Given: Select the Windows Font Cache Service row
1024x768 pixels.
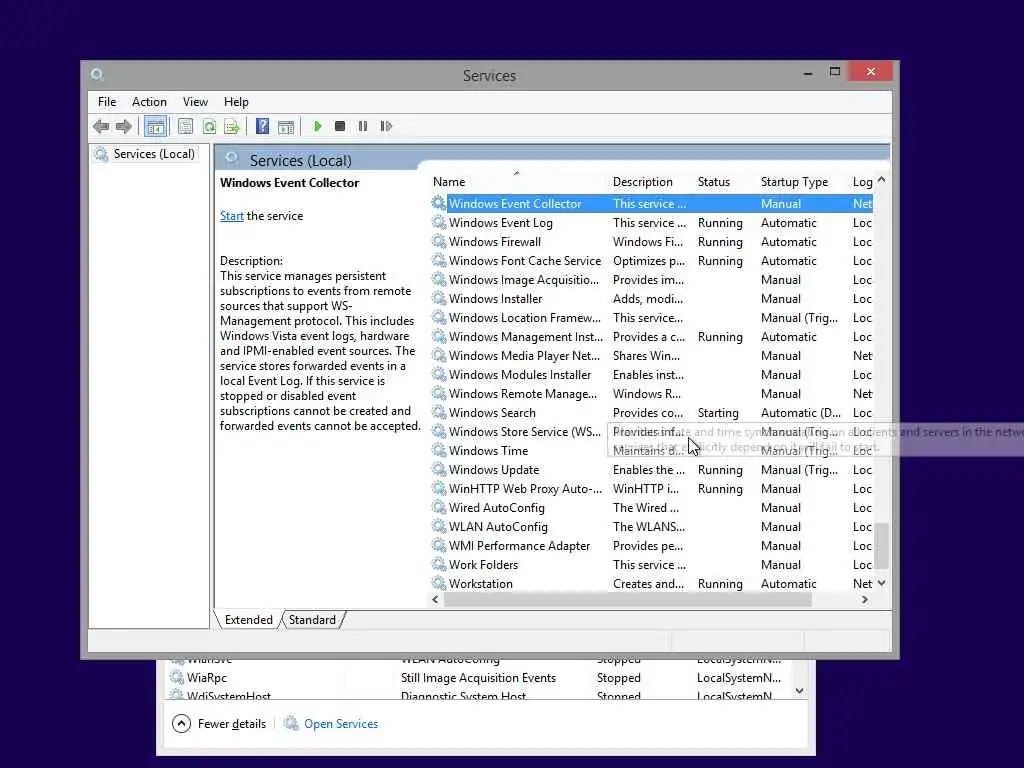Looking at the screenshot, I should 651,261.
